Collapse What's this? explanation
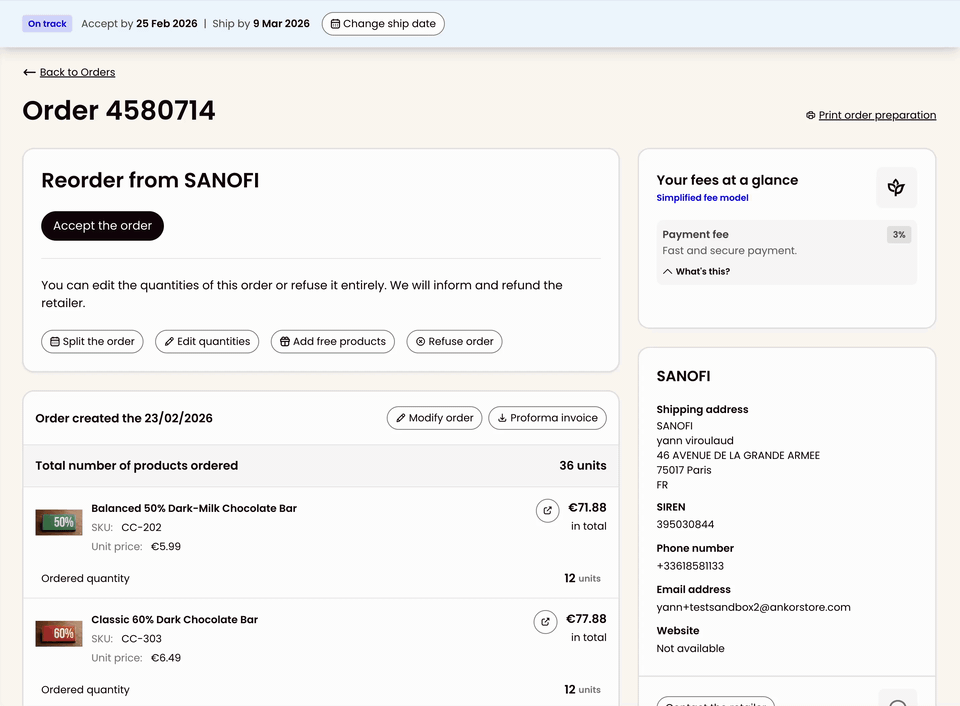 (696, 271)
